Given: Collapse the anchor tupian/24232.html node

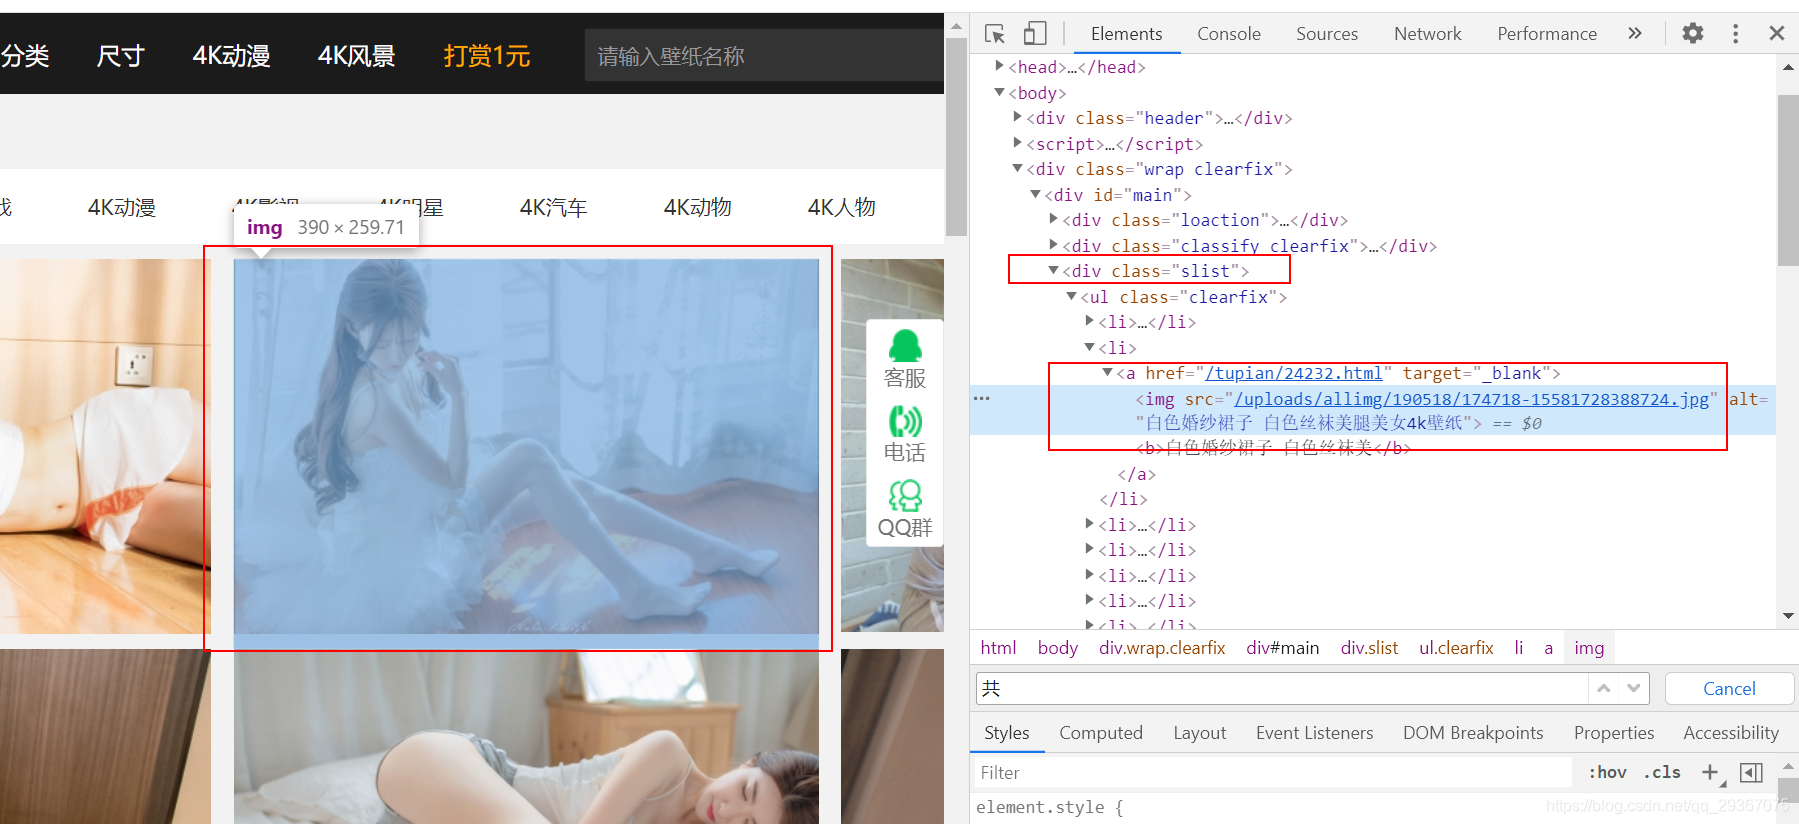Looking at the screenshot, I should coord(1107,372).
